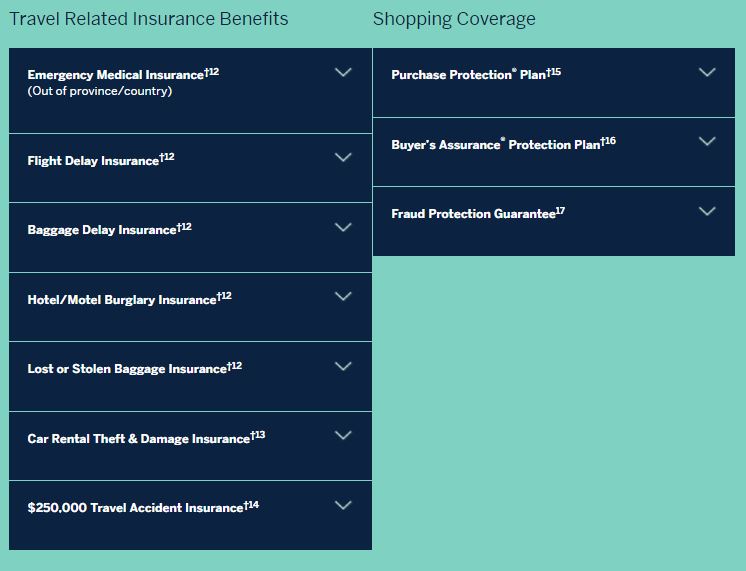This screenshot has width=746, height=571.
Task: Select Flight Delay Insurance label
Action: [x=93, y=161]
